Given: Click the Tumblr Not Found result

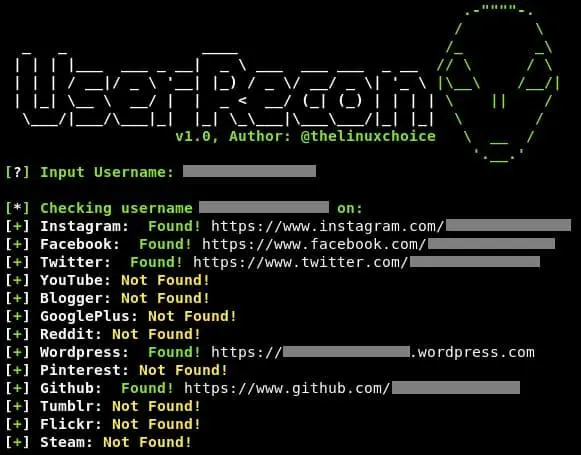Looking at the screenshot, I should [x=156, y=406].
